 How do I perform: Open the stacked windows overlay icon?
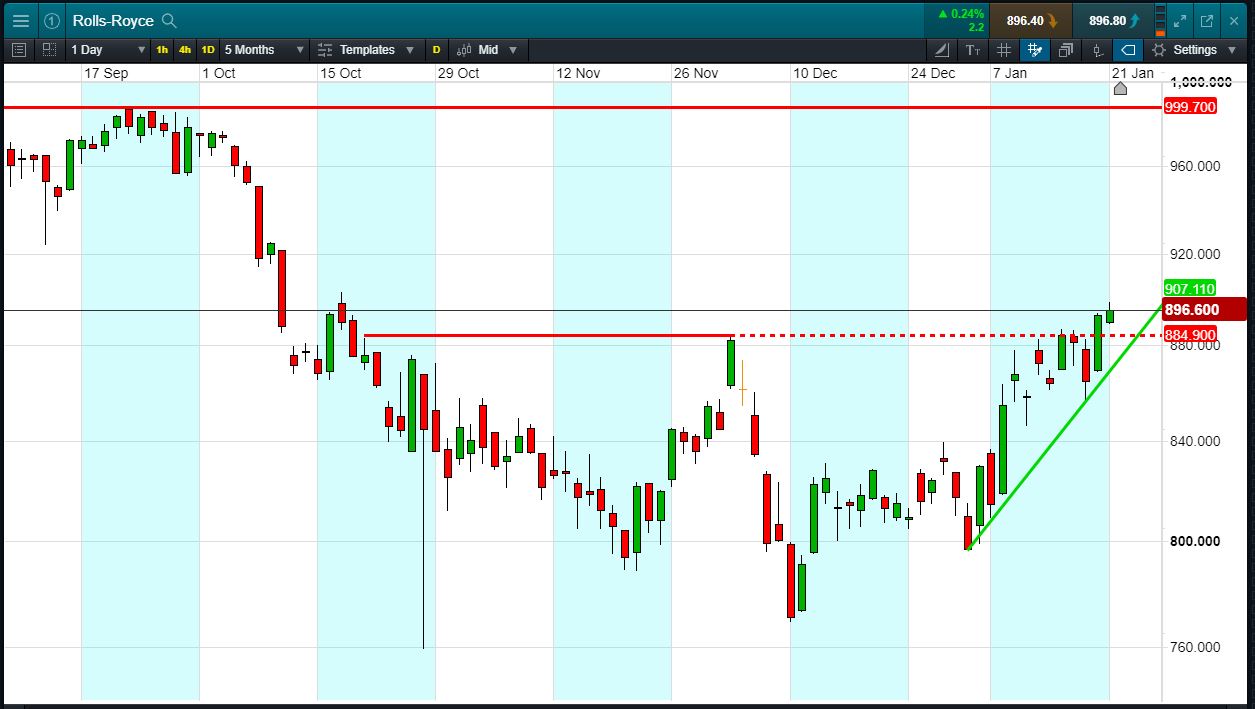(1066, 50)
